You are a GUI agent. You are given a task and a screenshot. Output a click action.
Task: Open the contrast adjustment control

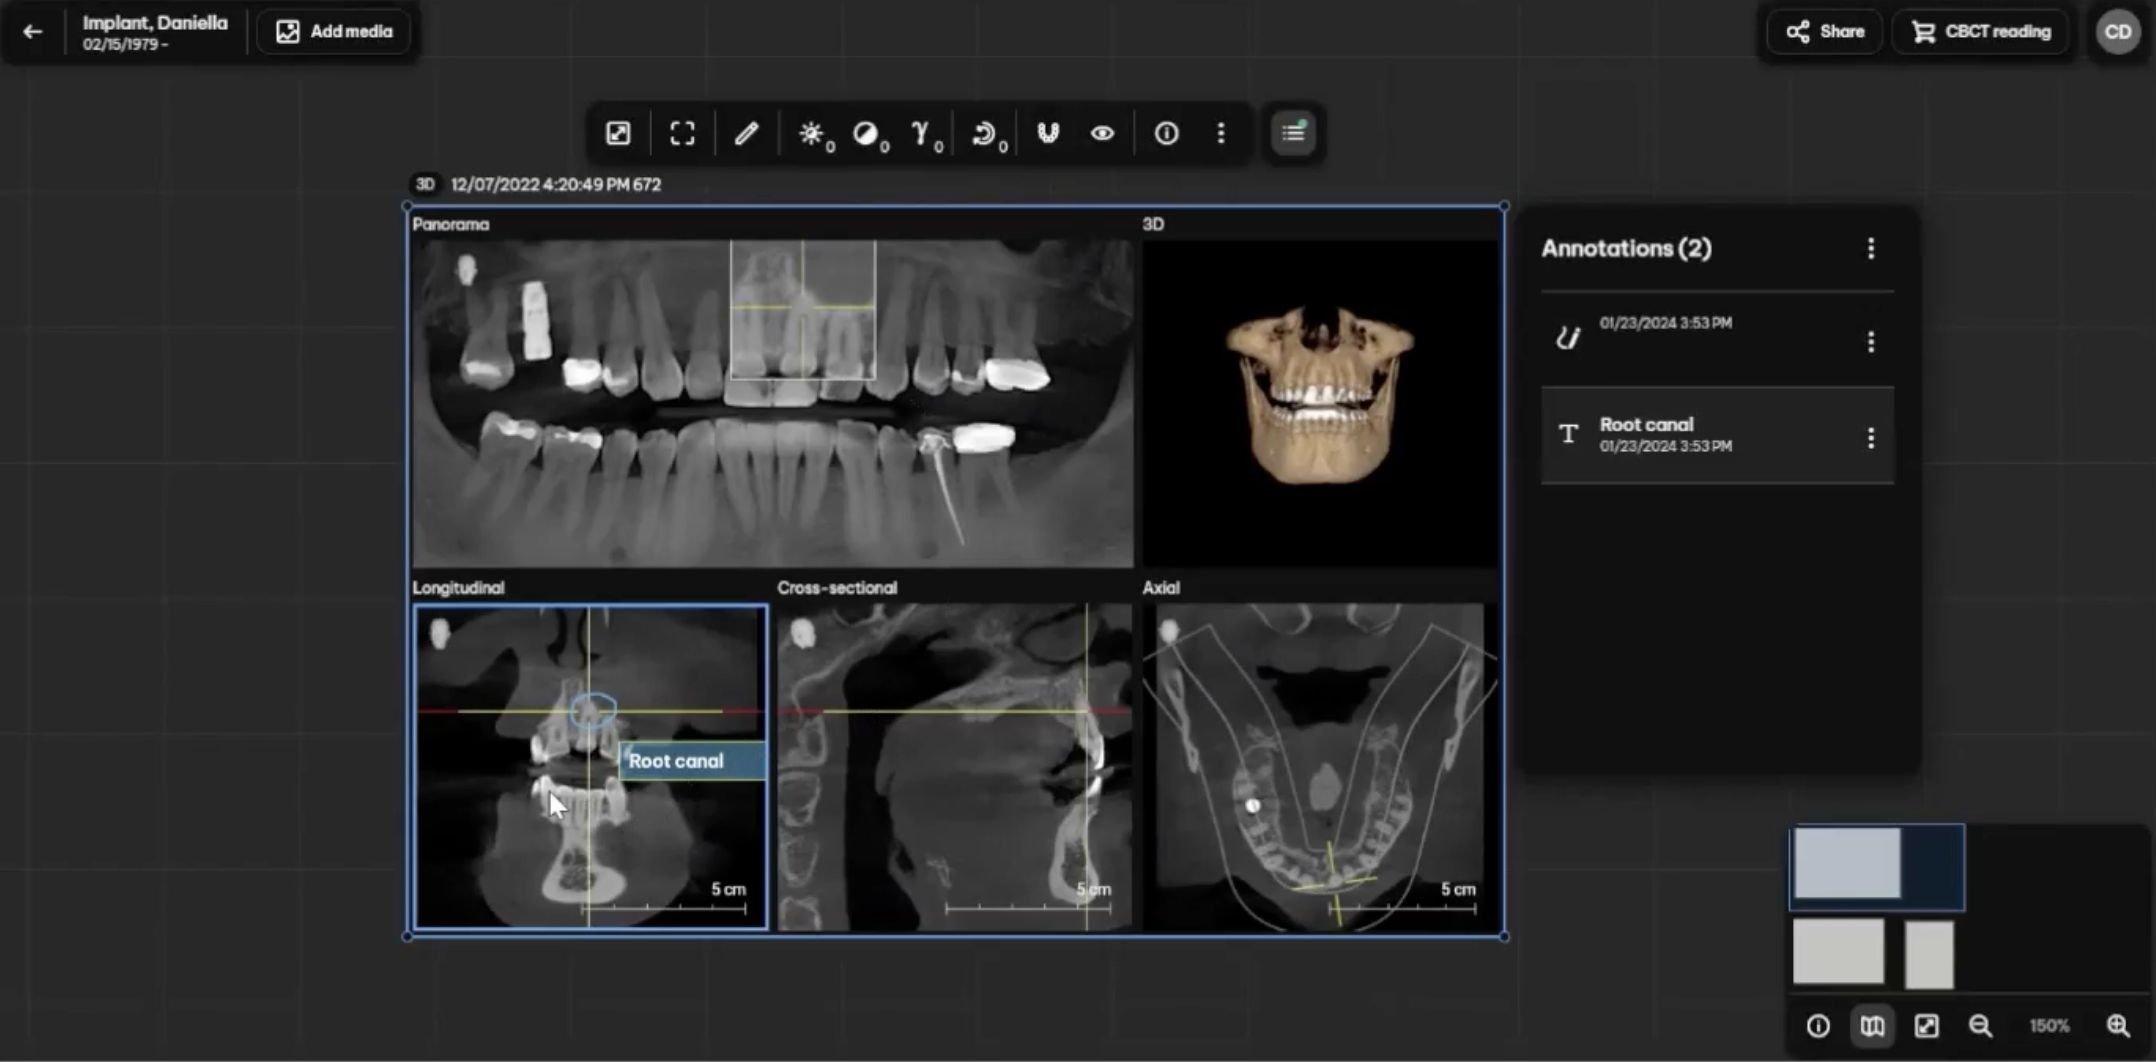pyautogui.click(x=868, y=132)
